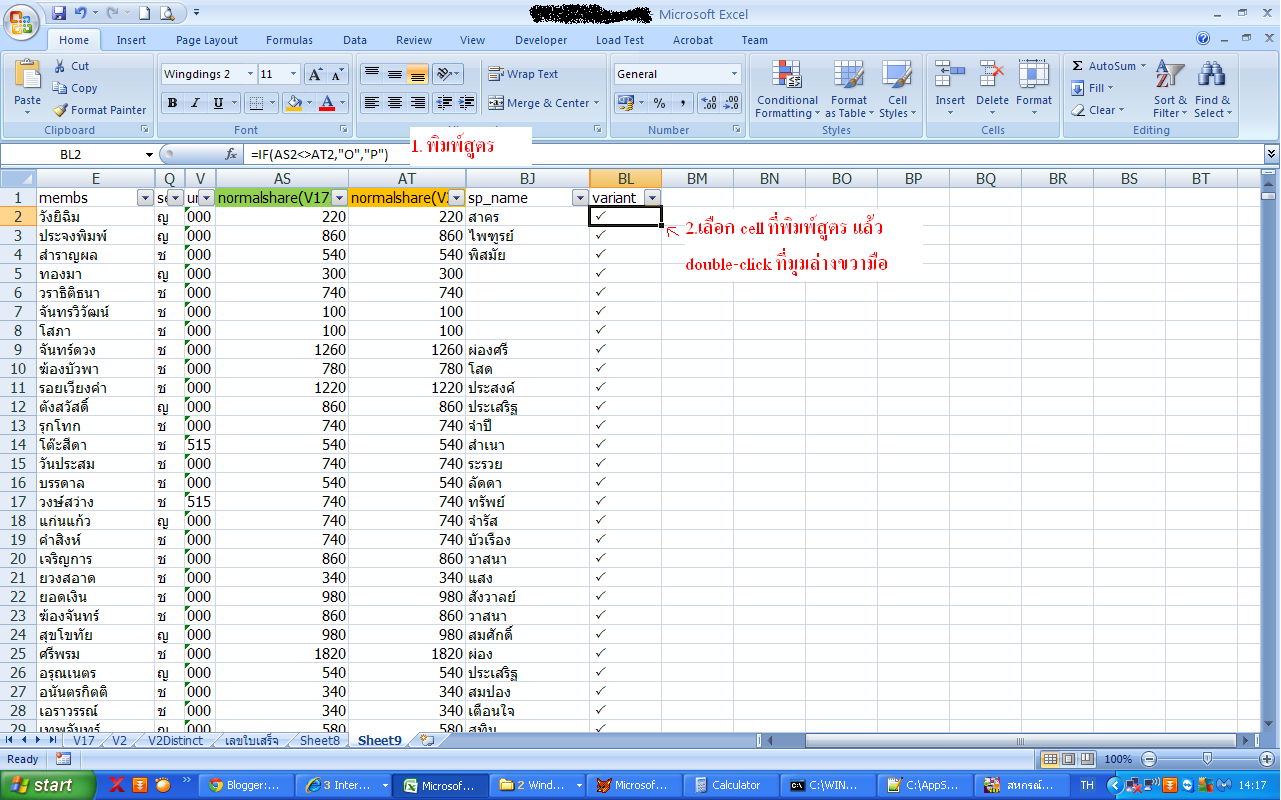Click Decrease Decimal icon
1281x800 pixels.
tap(732, 103)
